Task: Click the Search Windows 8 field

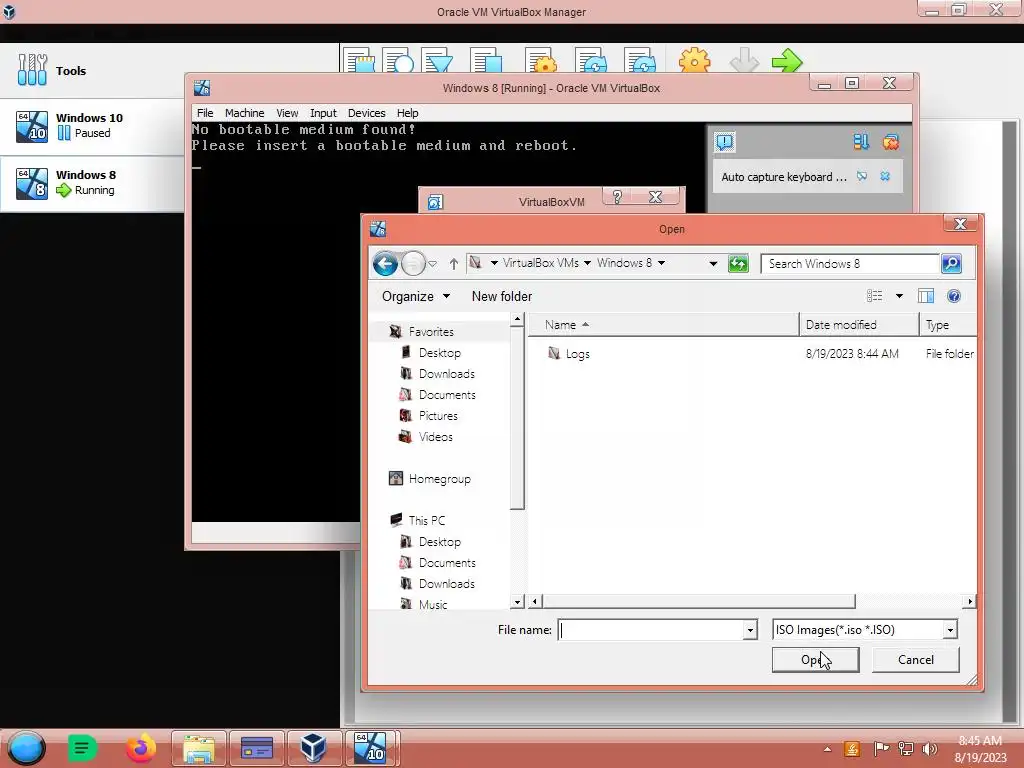Action: point(850,264)
